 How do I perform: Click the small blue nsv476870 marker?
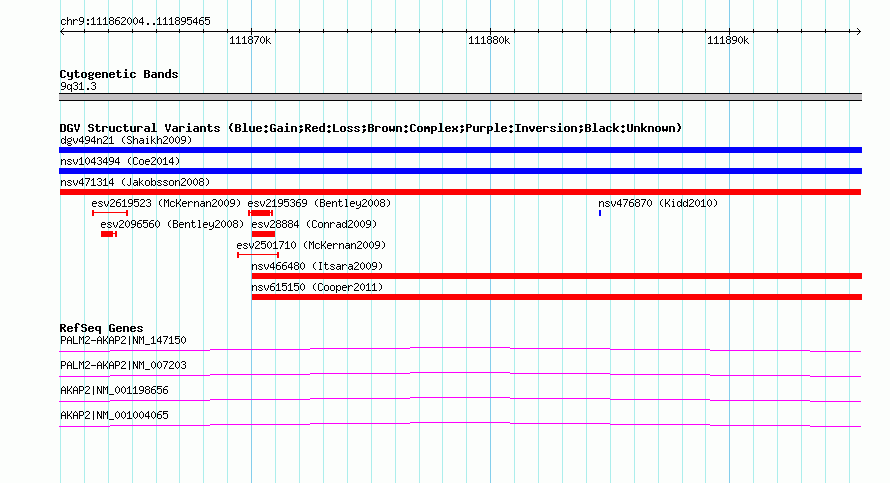click(600, 213)
